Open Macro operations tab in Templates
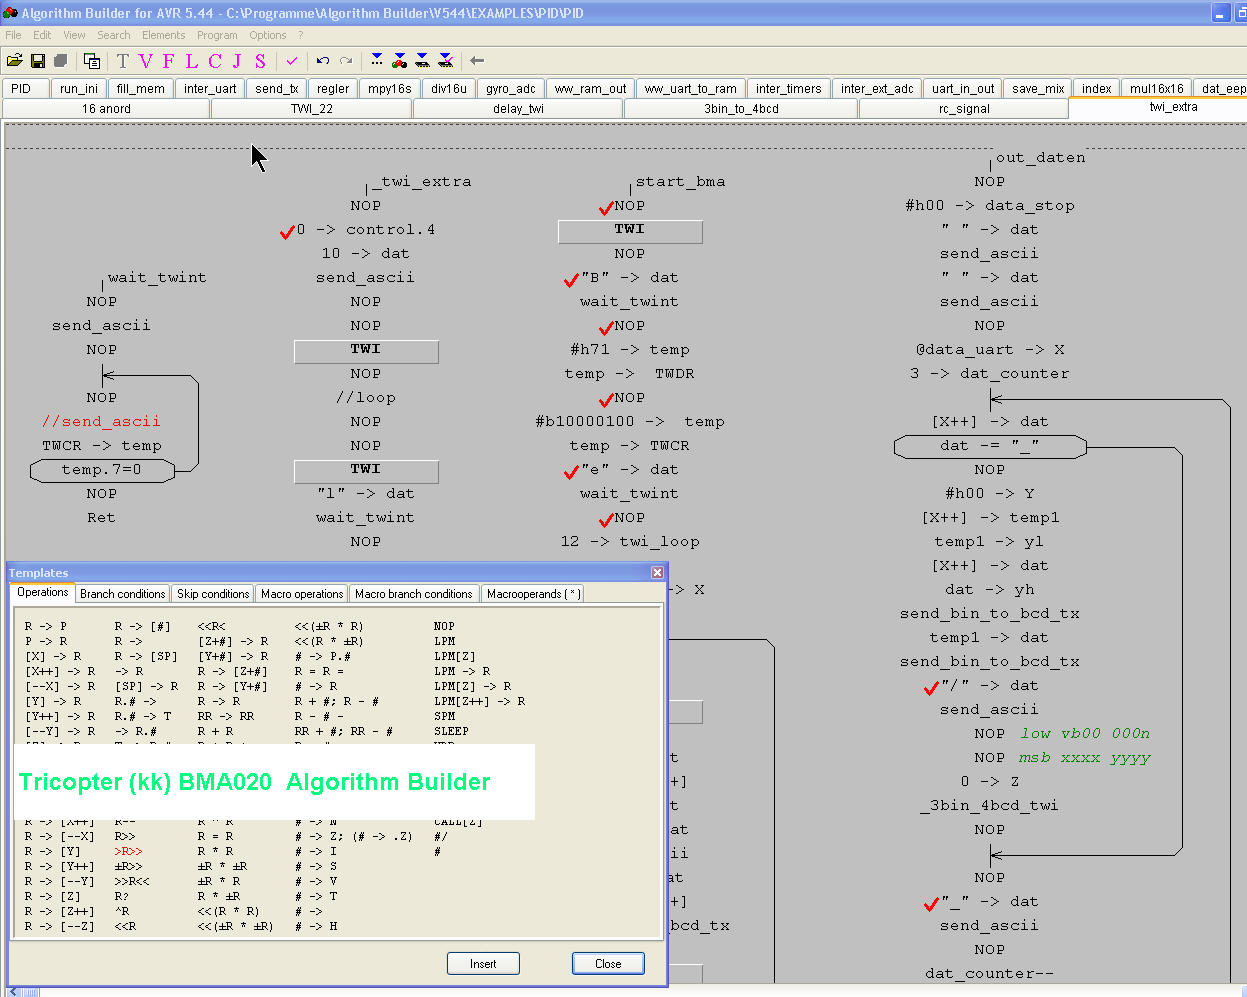 tap(302, 593)
